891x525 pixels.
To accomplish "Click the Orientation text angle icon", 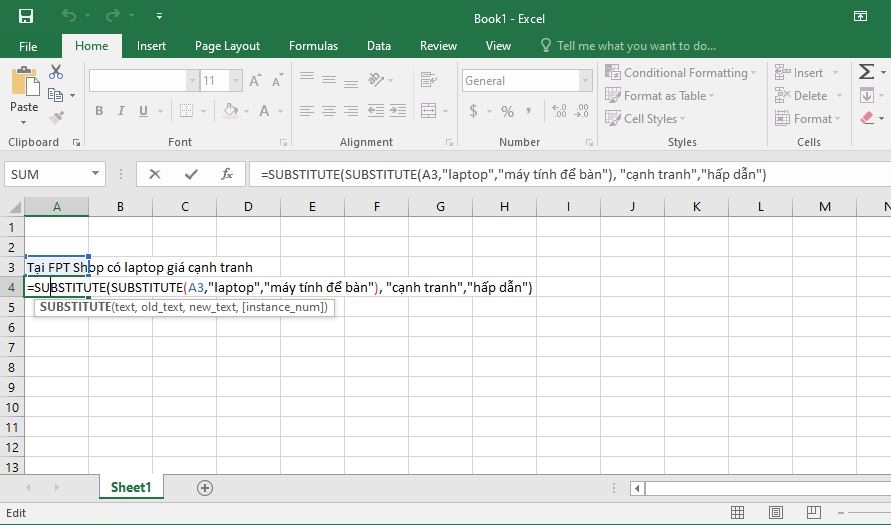I will [x=376, y=80].
